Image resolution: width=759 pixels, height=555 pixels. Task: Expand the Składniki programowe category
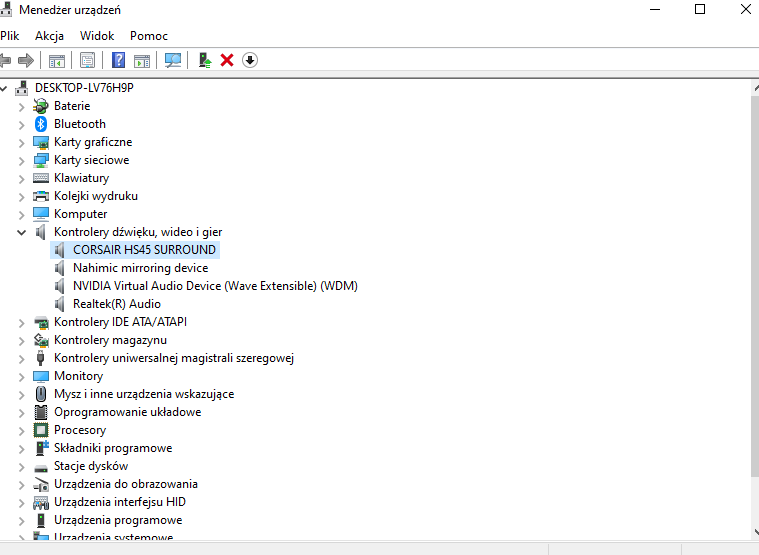coord(21,449)
